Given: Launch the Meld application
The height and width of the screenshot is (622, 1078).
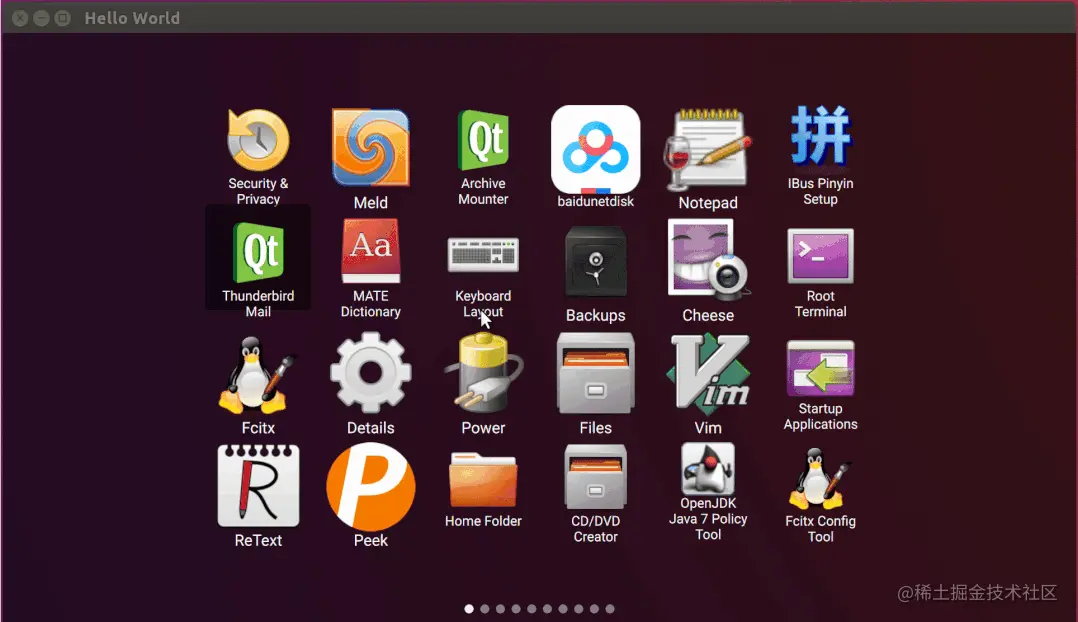Looking at the screenshot, I should (371, 148).
